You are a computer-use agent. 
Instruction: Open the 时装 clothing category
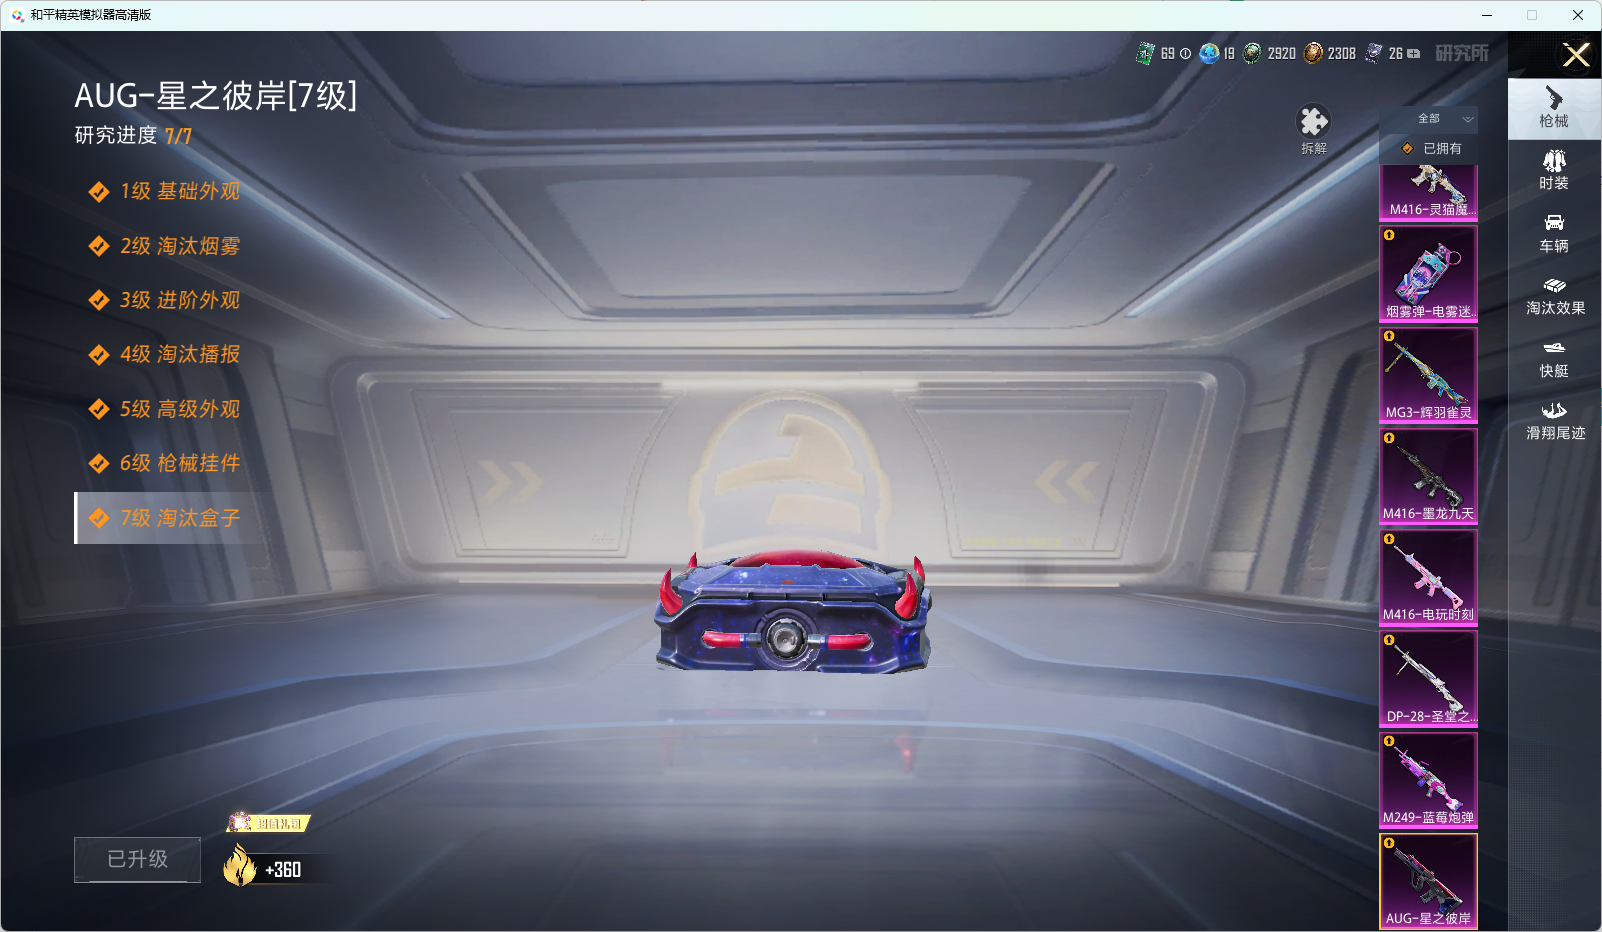[1554, 170]
